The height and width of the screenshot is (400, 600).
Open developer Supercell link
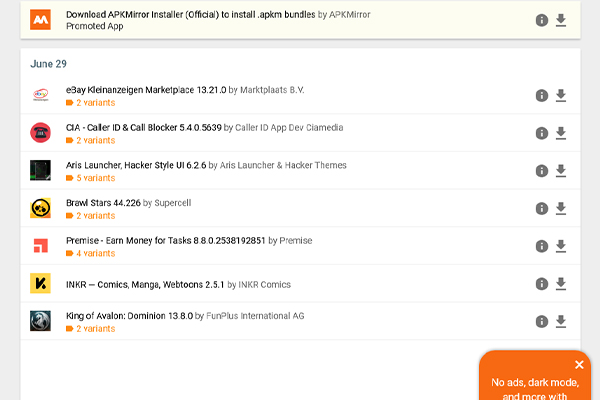(x=173, y=203)
